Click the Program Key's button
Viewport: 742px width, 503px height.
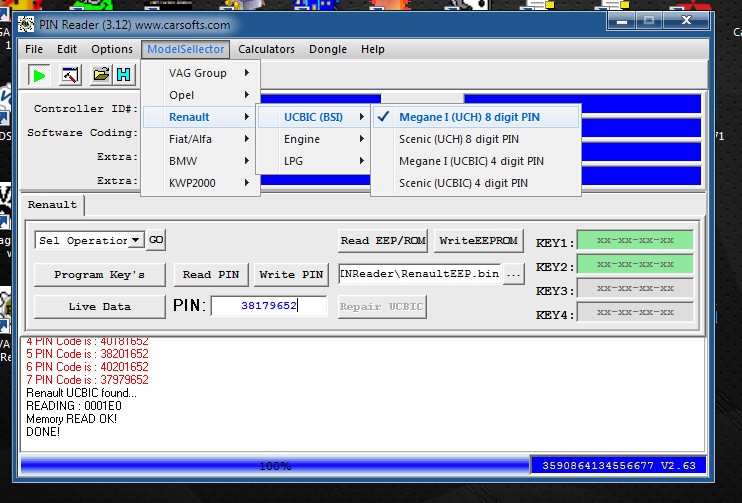99,275
